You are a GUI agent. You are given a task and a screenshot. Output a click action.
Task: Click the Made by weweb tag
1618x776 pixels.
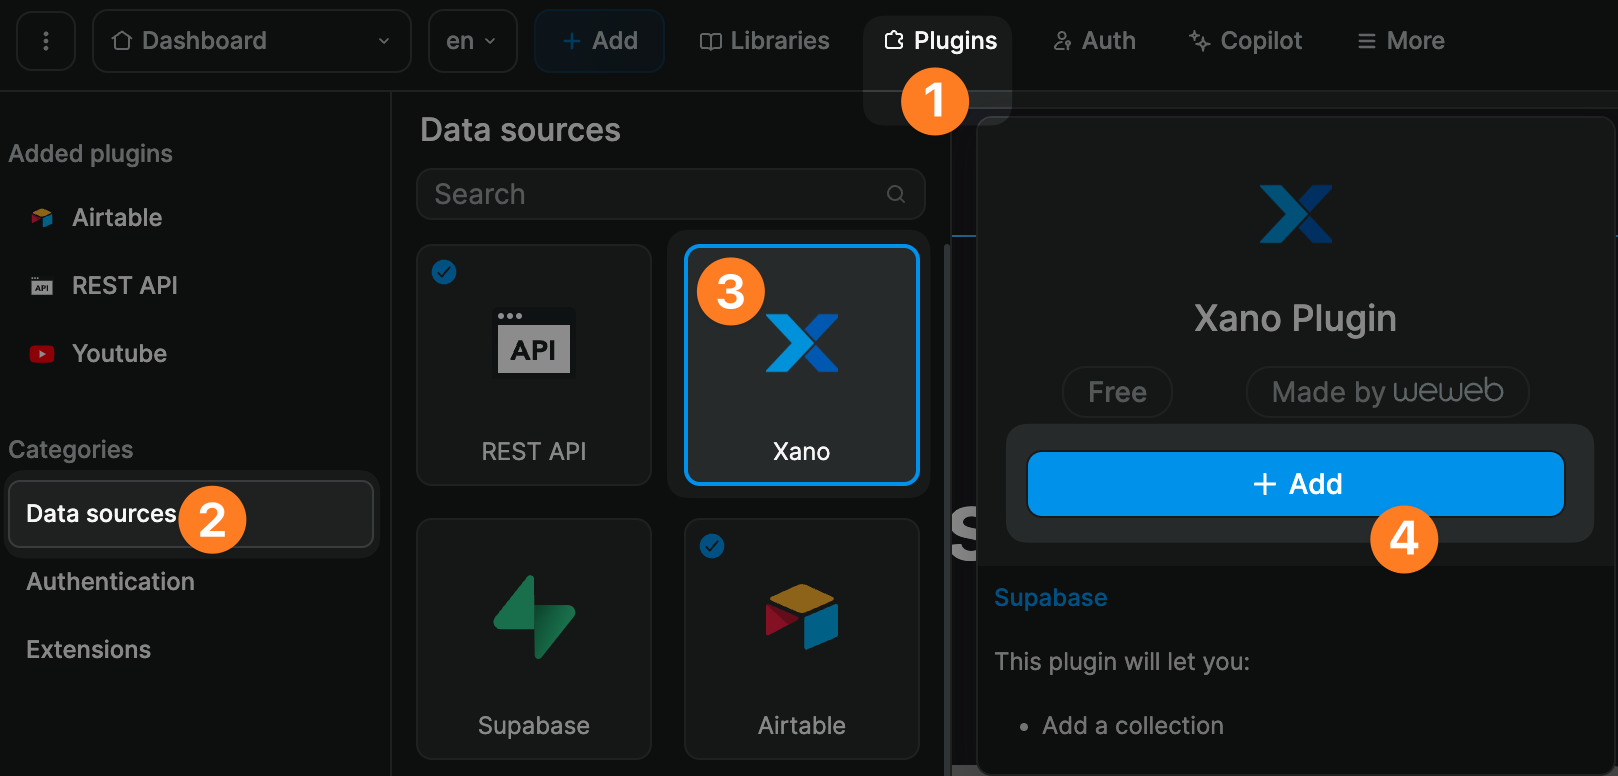click(x=1388, y=392)
